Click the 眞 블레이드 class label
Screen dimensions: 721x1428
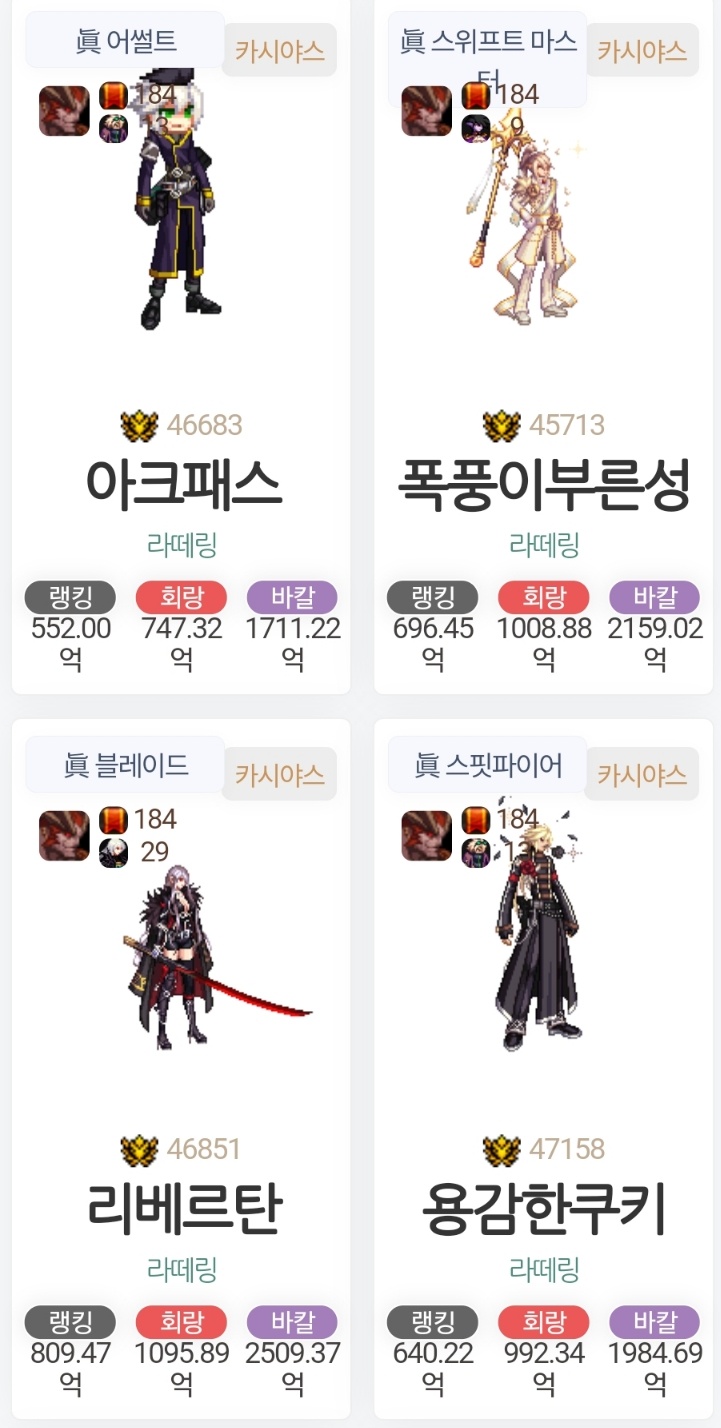[125, 765]
